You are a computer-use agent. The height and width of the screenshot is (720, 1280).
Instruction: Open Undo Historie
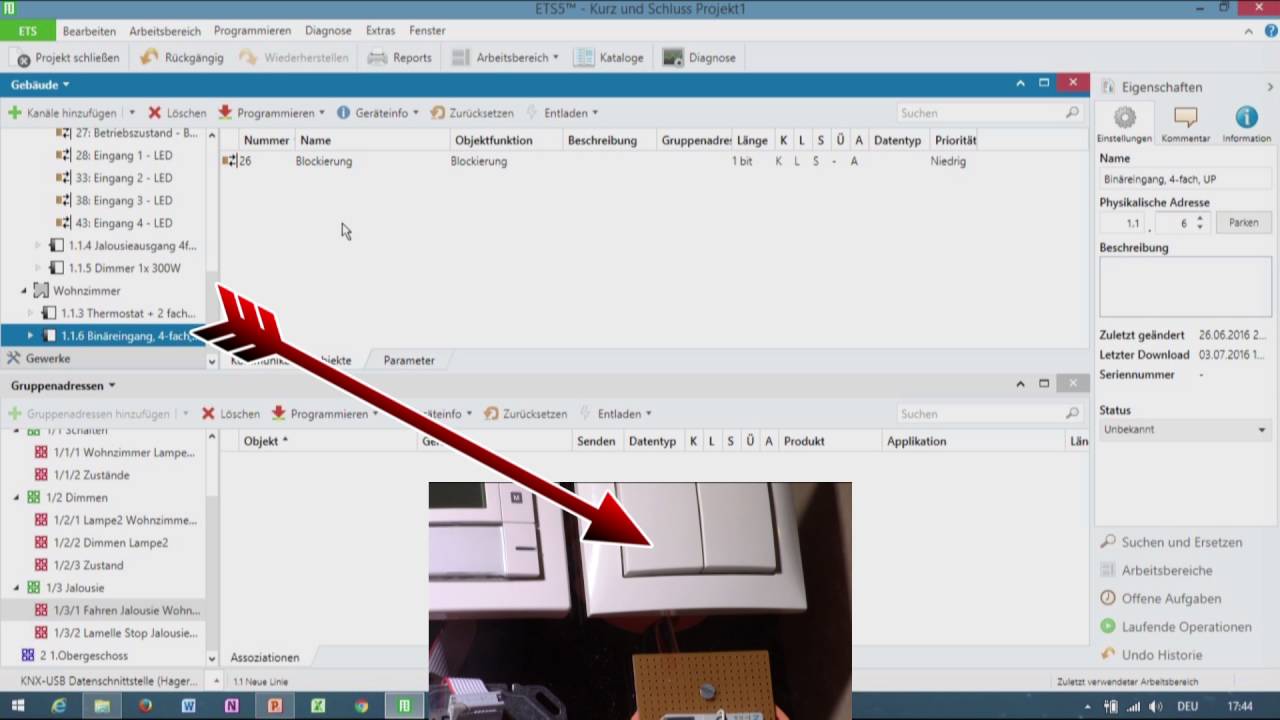coord(1152,655)
